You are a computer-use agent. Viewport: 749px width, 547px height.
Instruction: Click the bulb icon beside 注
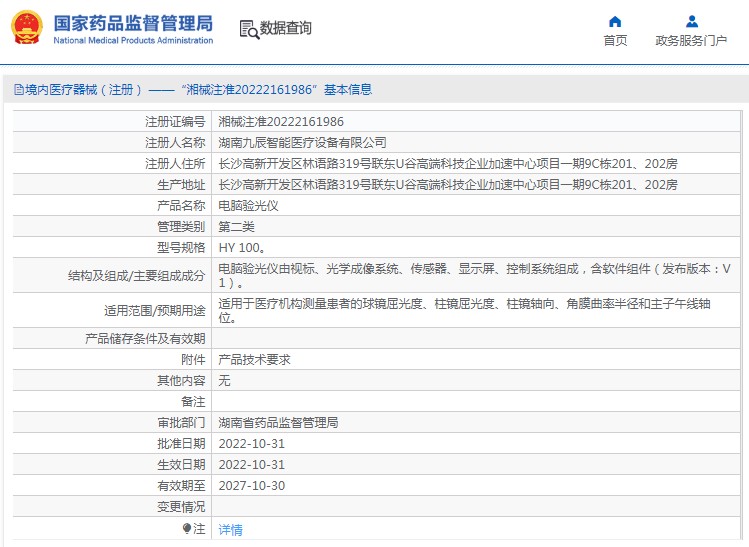click(x=187, y=528)
